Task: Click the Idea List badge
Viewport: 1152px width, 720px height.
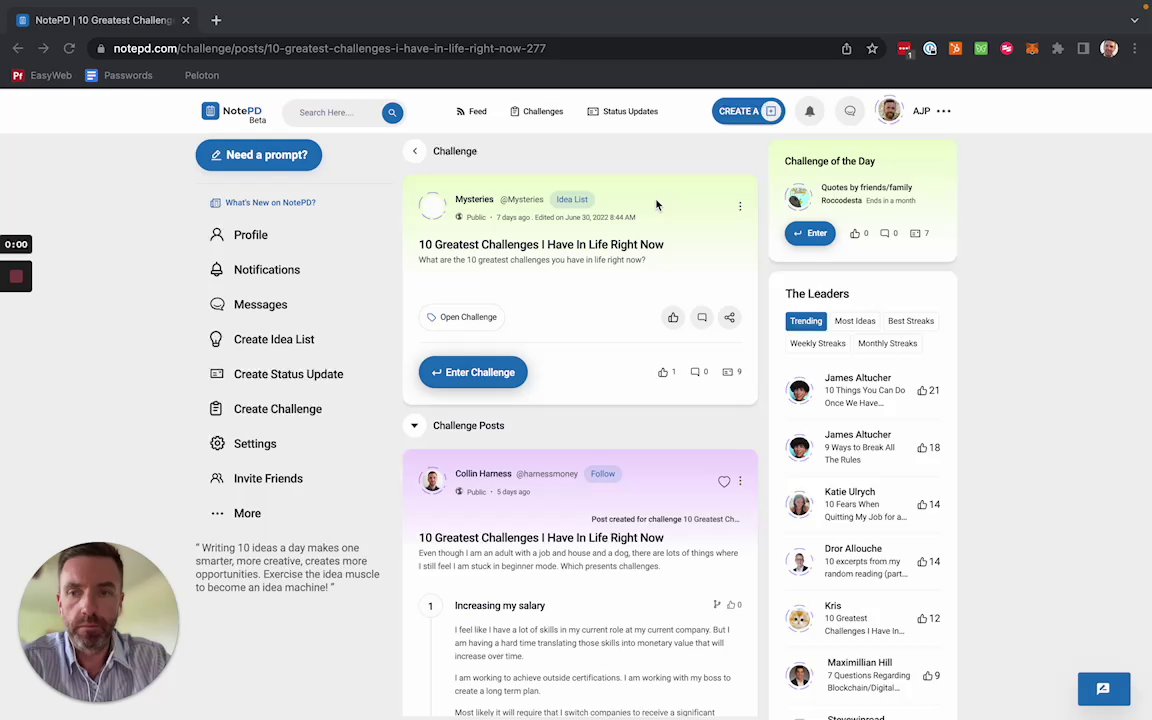Action: point(572,200)
